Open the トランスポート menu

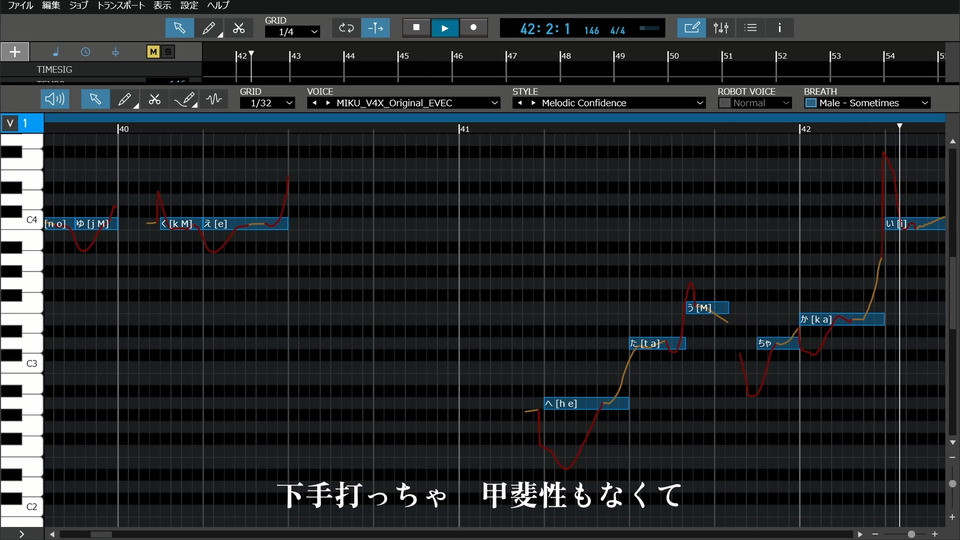click(x=121, y=6)
